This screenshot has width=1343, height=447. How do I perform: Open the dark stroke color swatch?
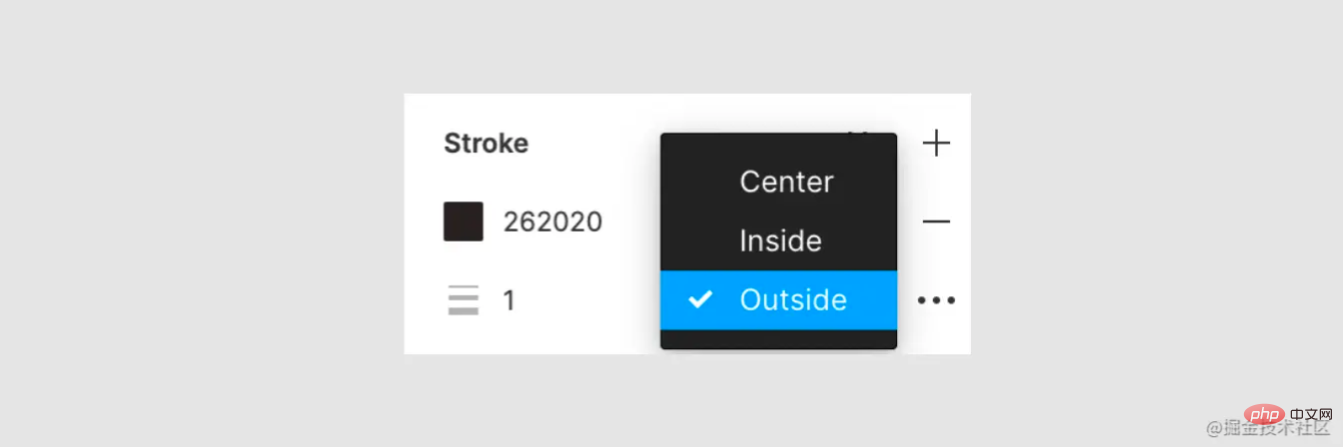[x=463, y=221]
